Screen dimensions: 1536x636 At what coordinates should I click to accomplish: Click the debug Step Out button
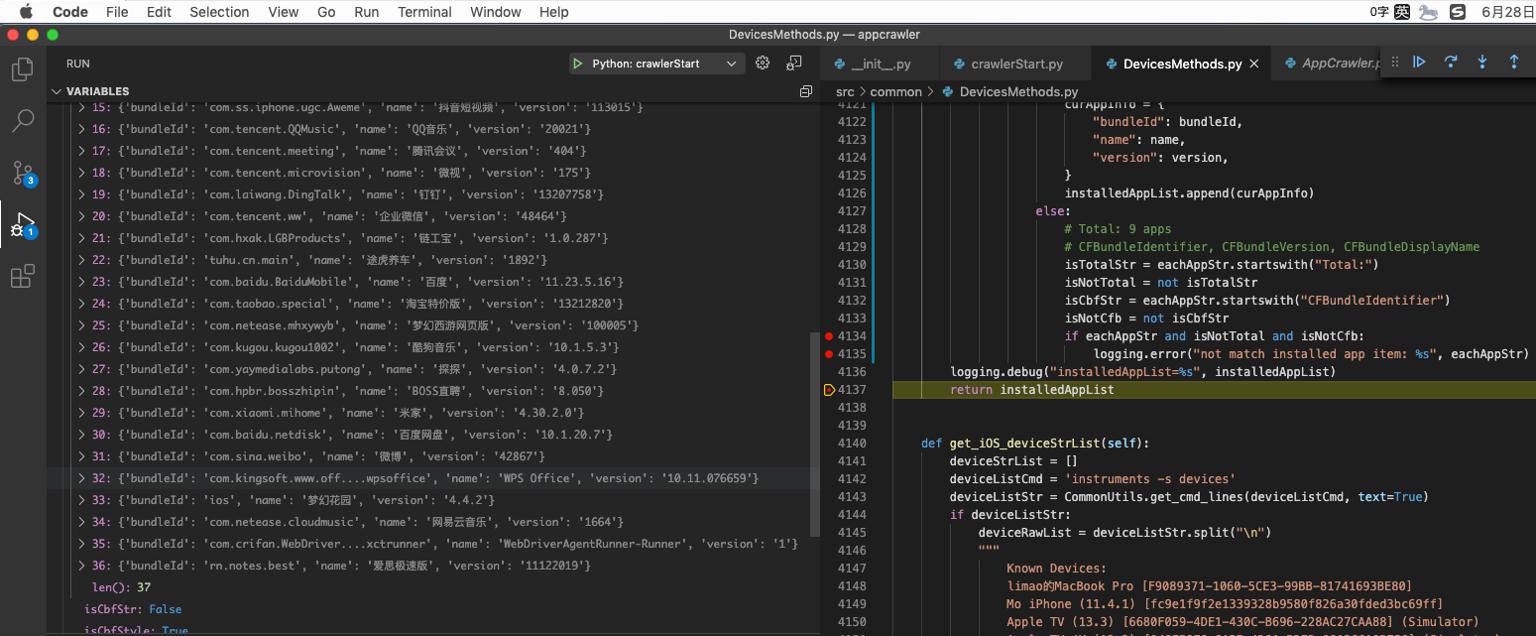[x=1514, y=62]
